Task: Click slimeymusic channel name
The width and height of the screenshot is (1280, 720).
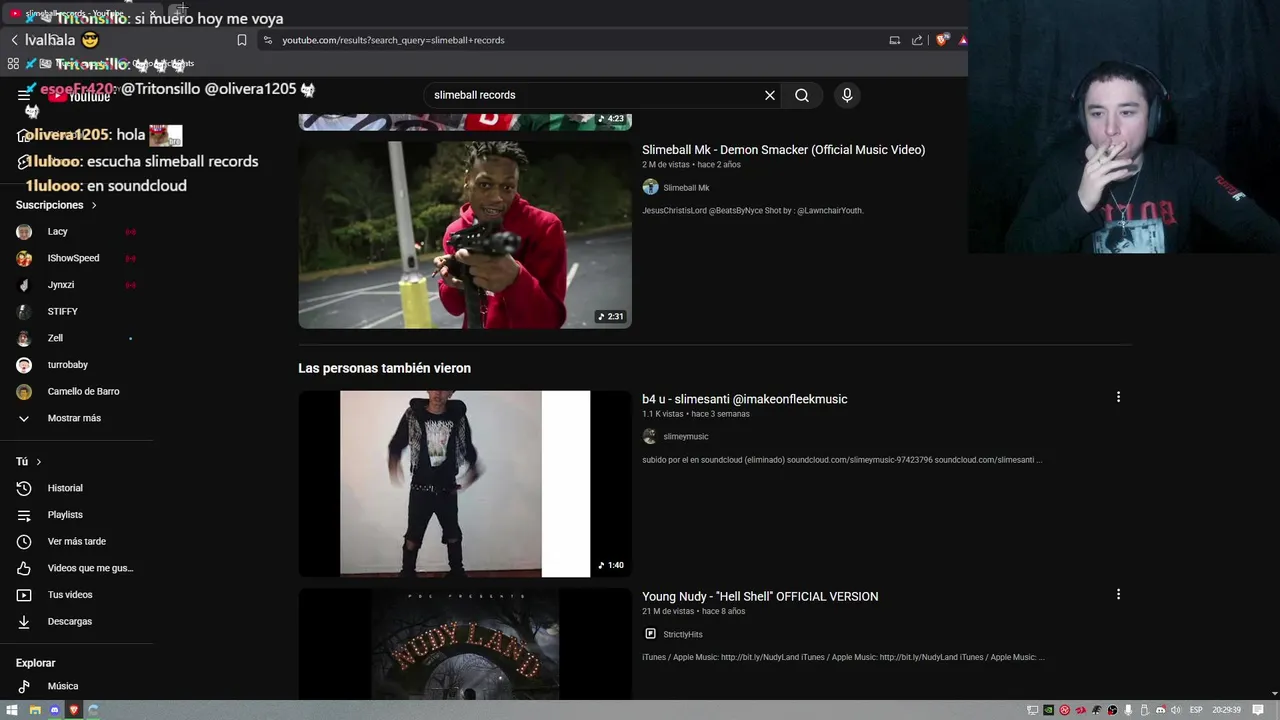Action: [x=685, y=437]
